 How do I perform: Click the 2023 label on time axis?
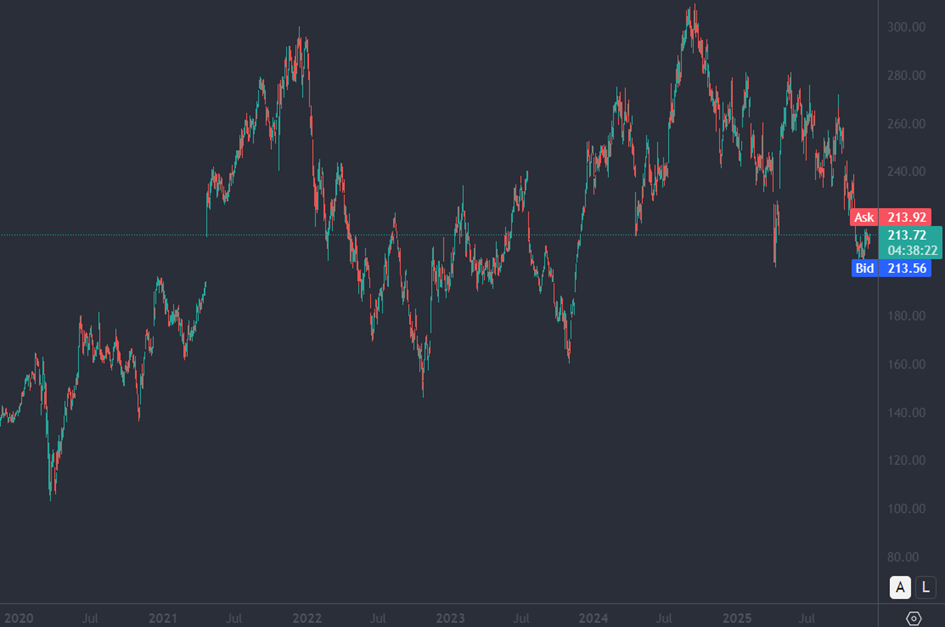[450, 619]
